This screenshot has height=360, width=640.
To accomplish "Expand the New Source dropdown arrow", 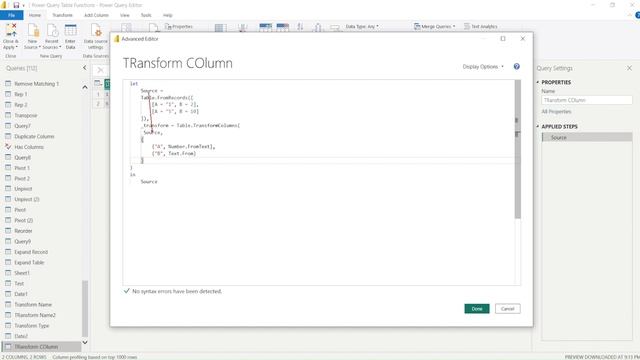I will (x=40, y=47).
